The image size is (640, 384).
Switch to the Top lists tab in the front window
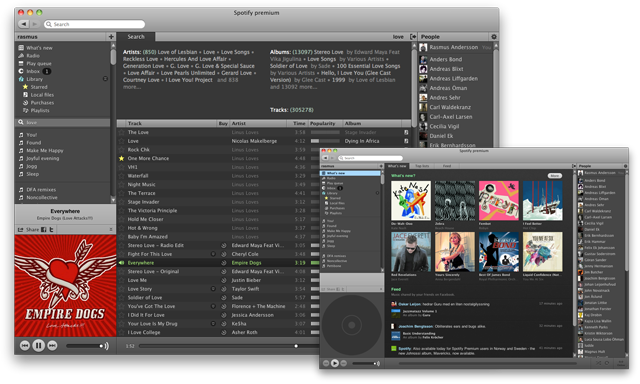[422, 166]
